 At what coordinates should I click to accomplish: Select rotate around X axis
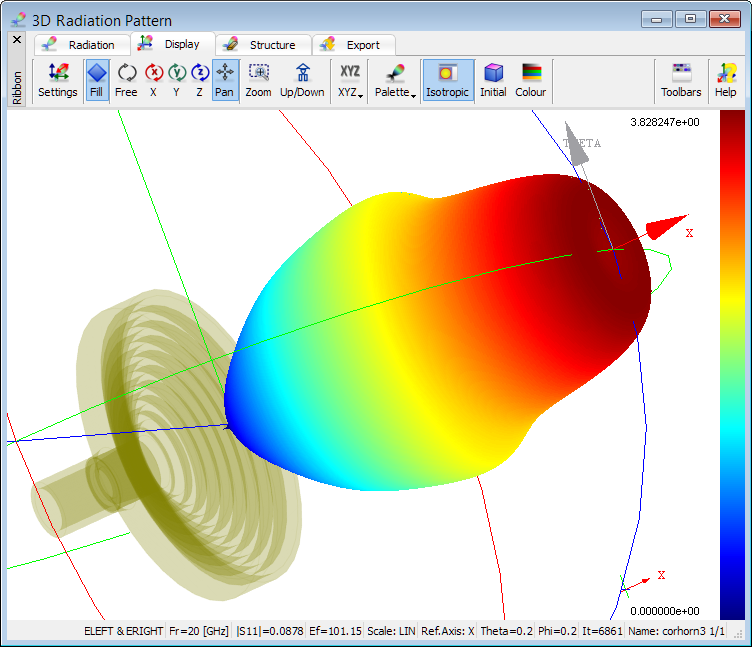point(153,80)
